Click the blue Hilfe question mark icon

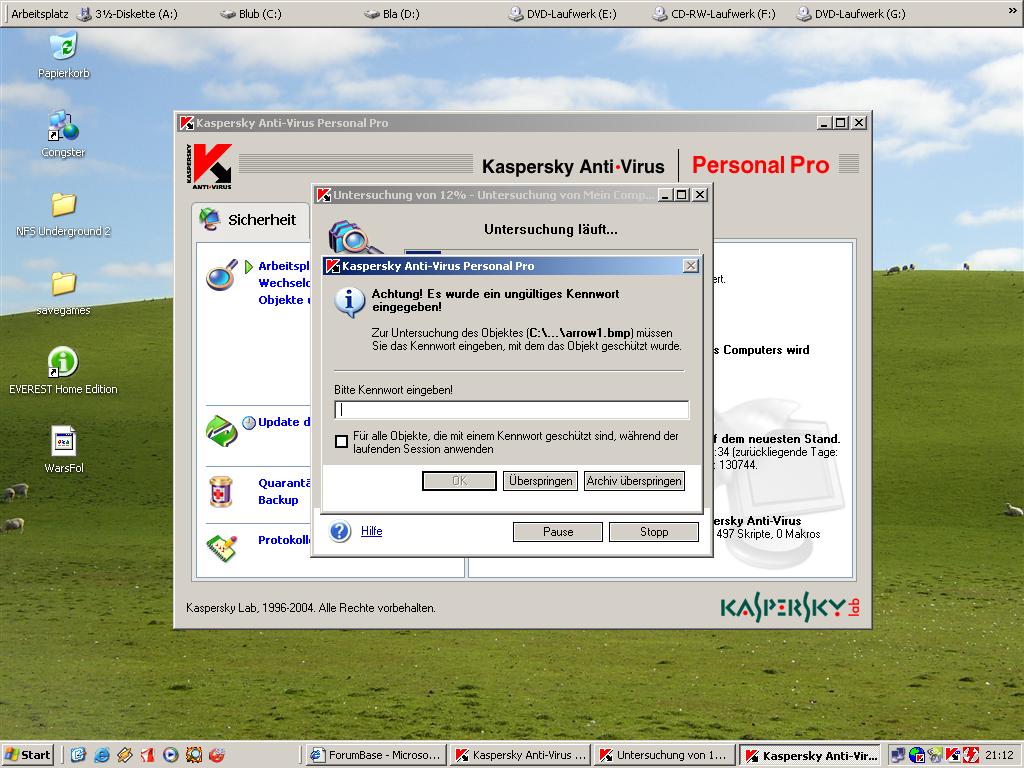point(340,531)
